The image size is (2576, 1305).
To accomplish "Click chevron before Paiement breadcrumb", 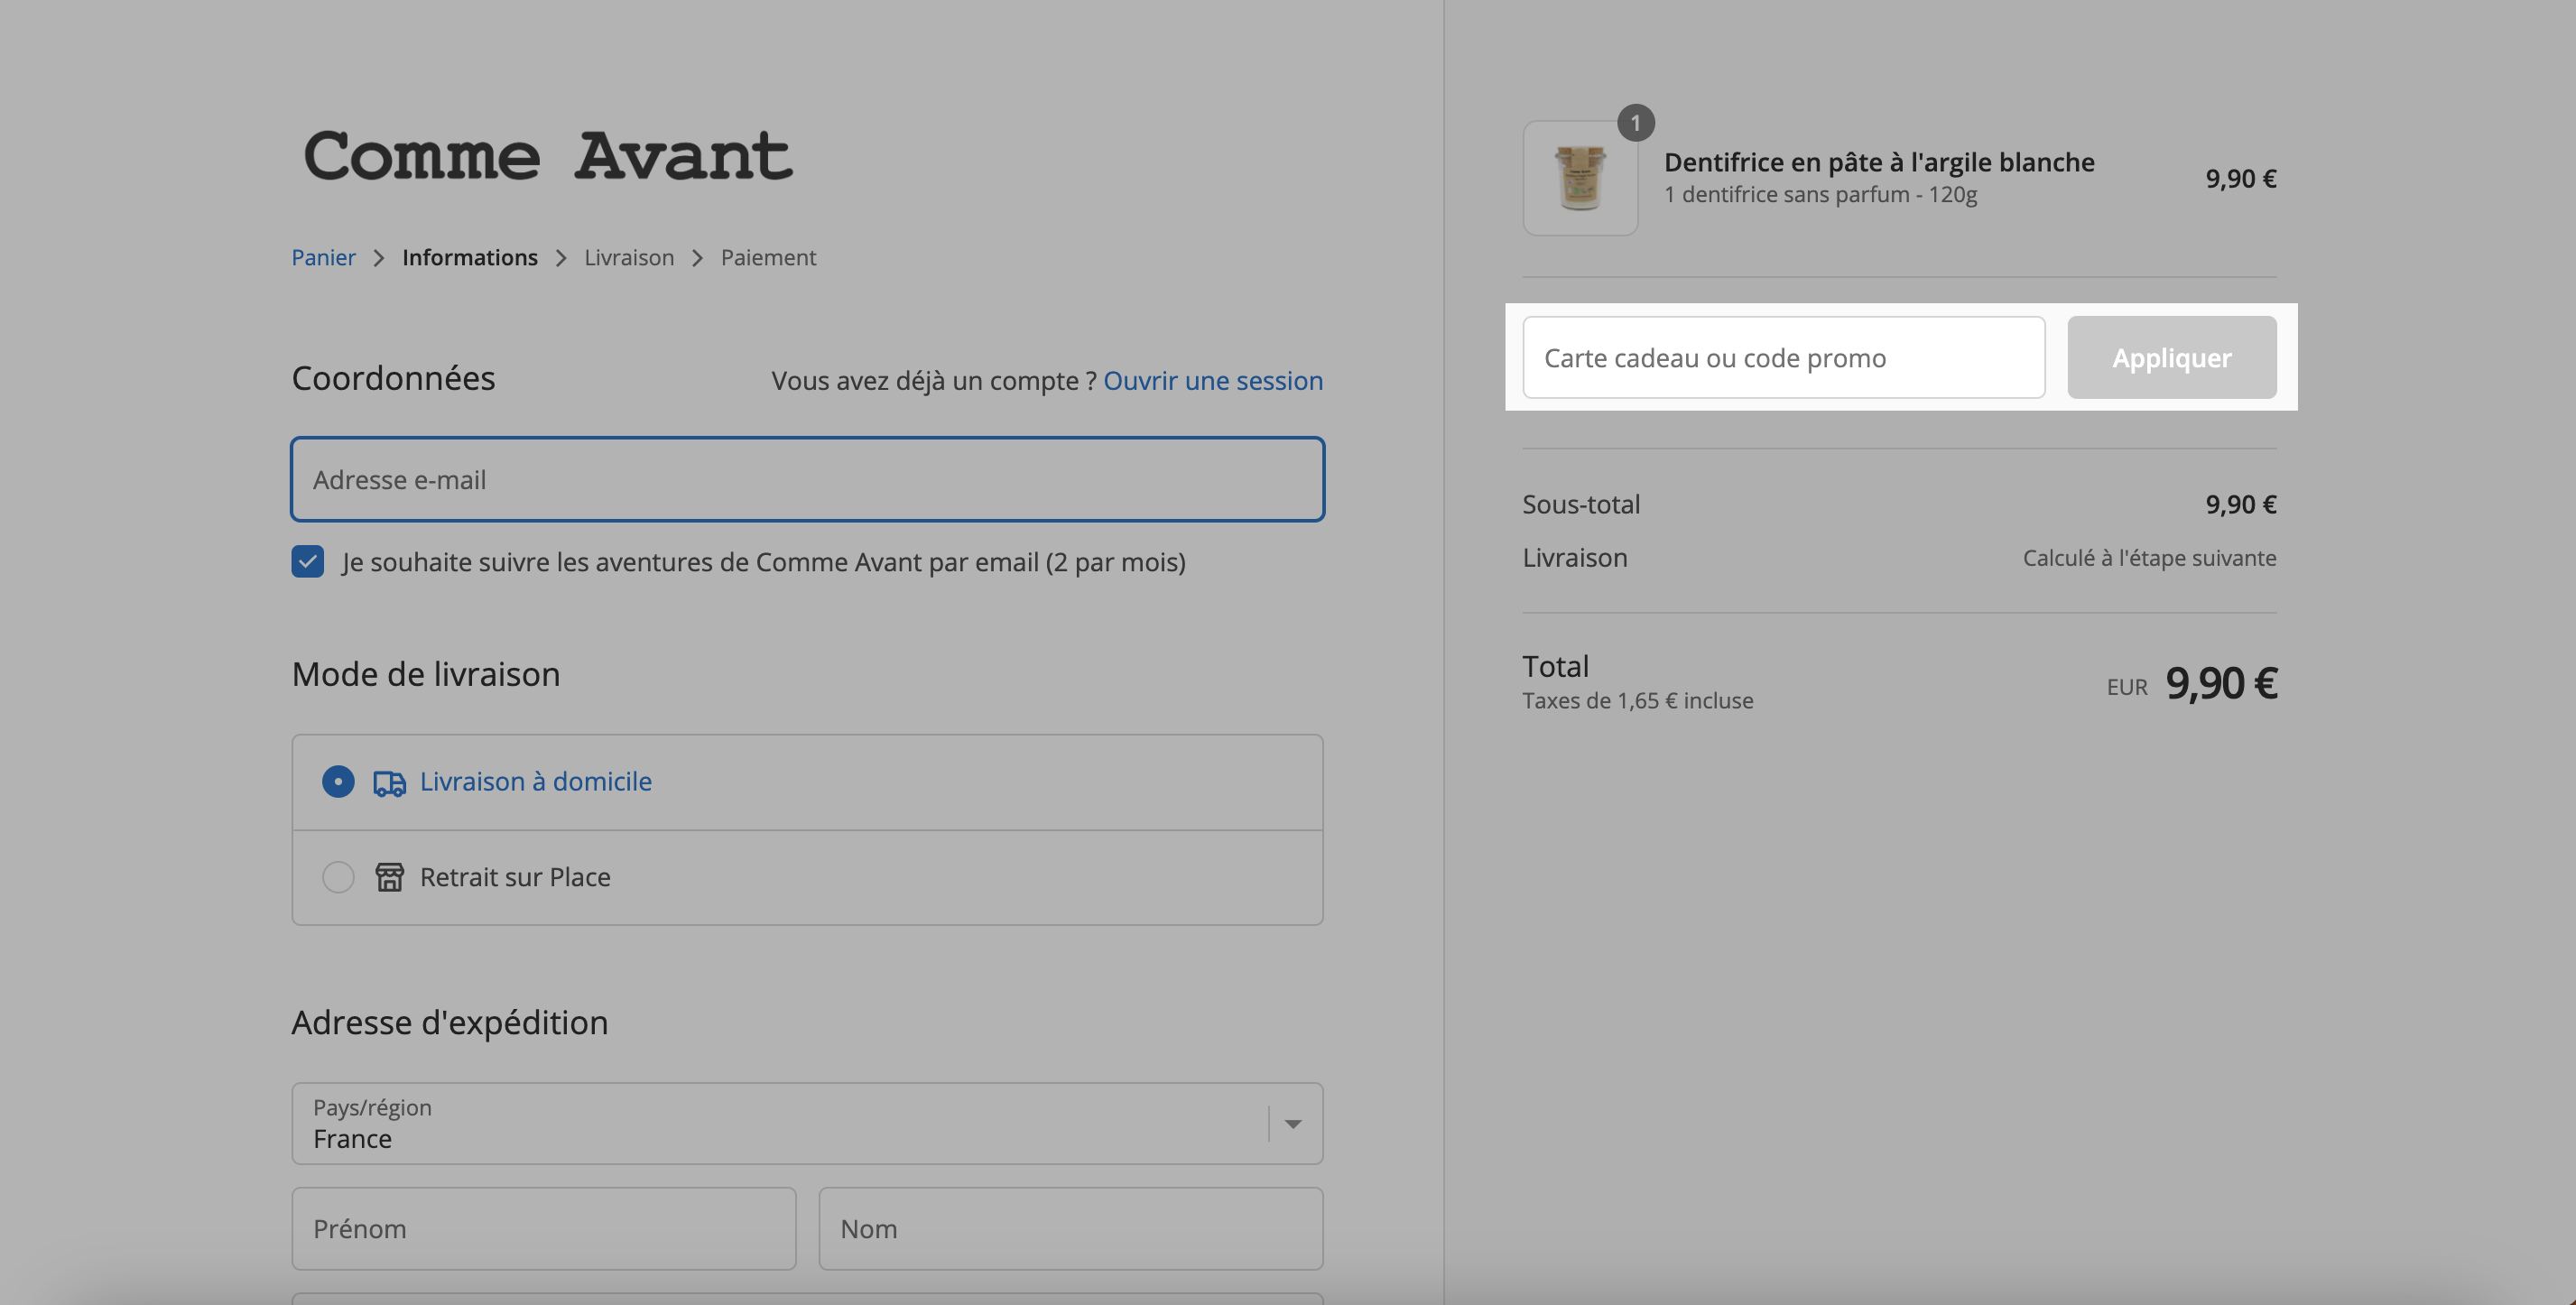I will (x=698, y=258).
